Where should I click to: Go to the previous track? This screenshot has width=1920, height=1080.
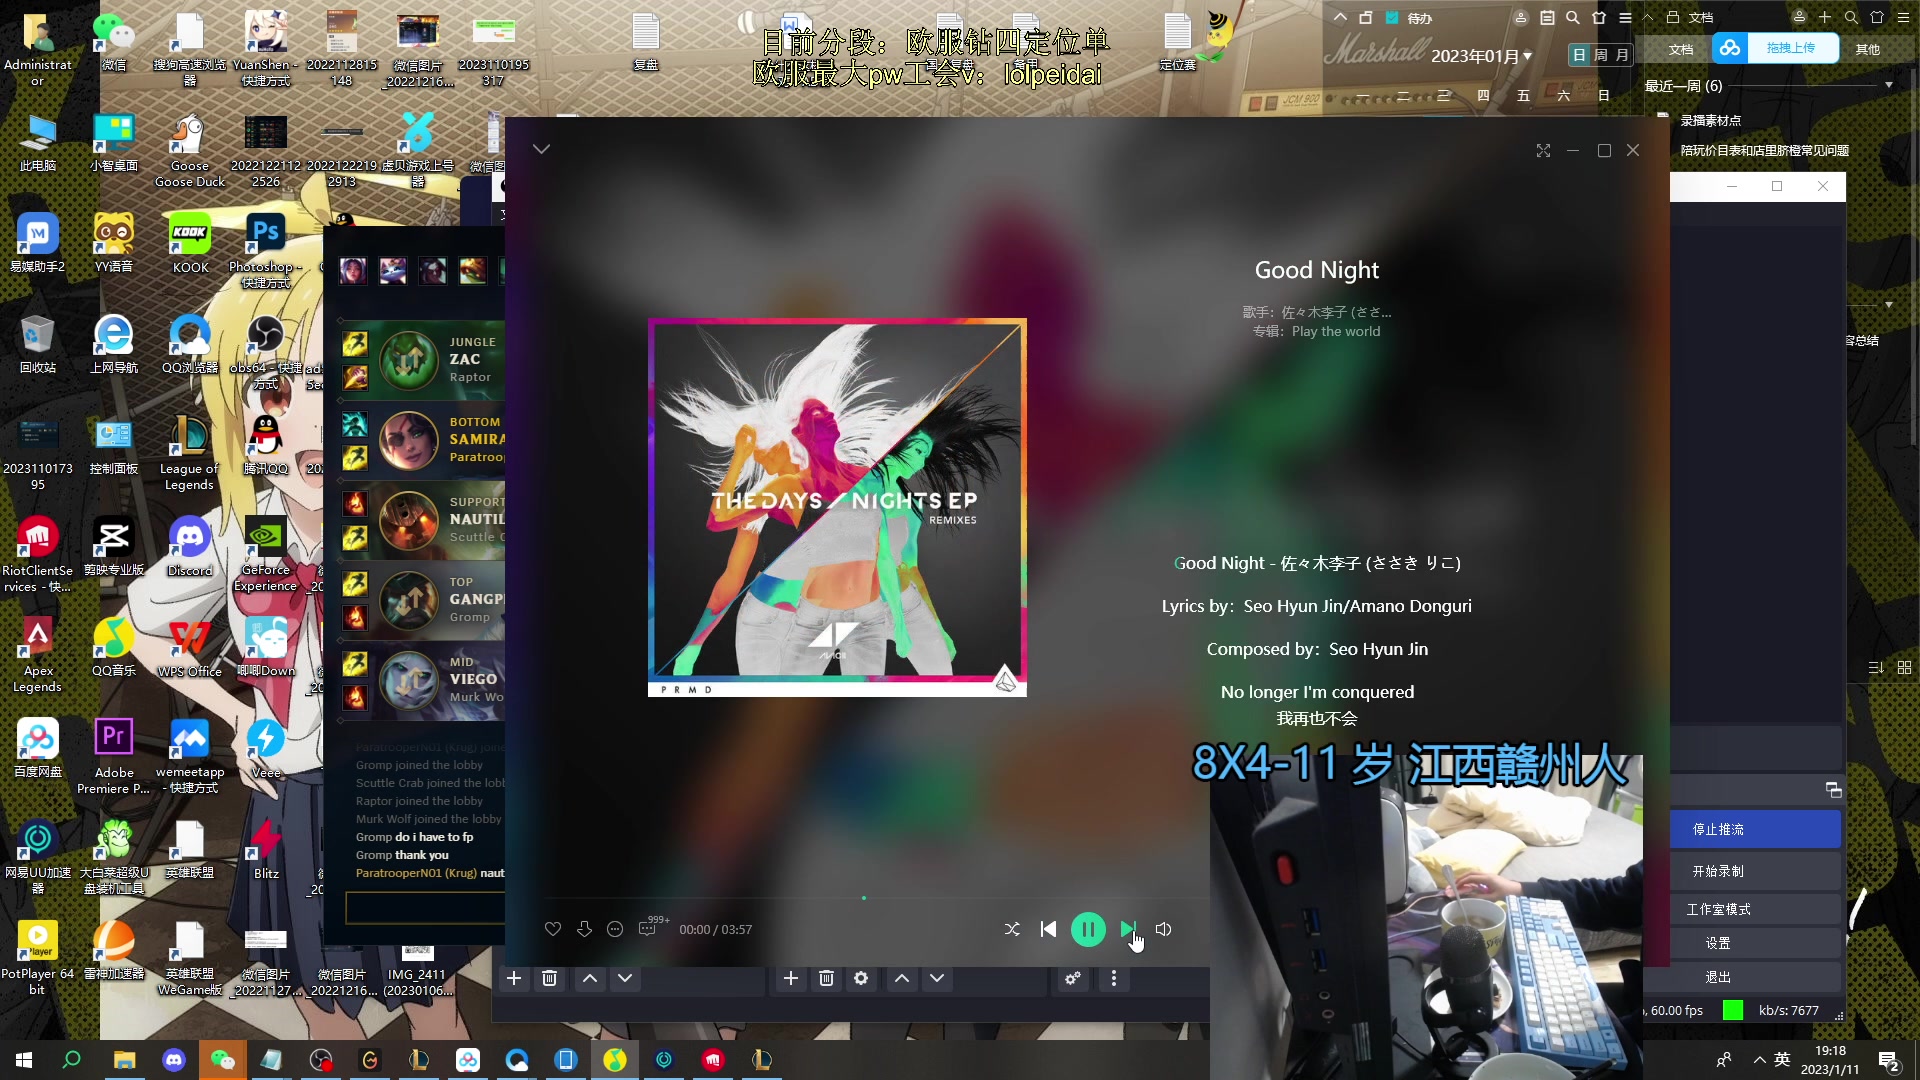[x=1048, y=929]
